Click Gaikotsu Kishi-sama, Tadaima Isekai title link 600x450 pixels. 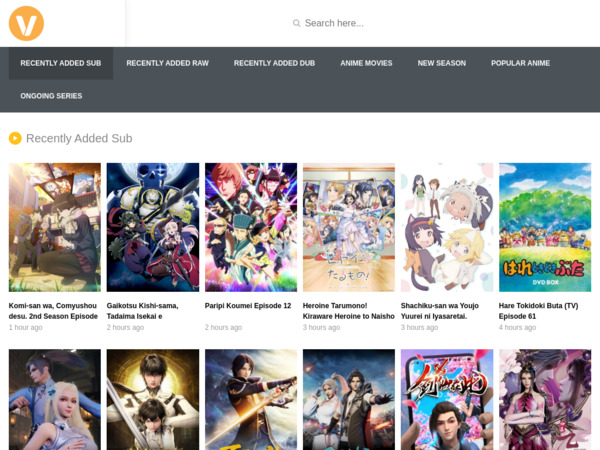pyautogui.click(x=142, y=311)
